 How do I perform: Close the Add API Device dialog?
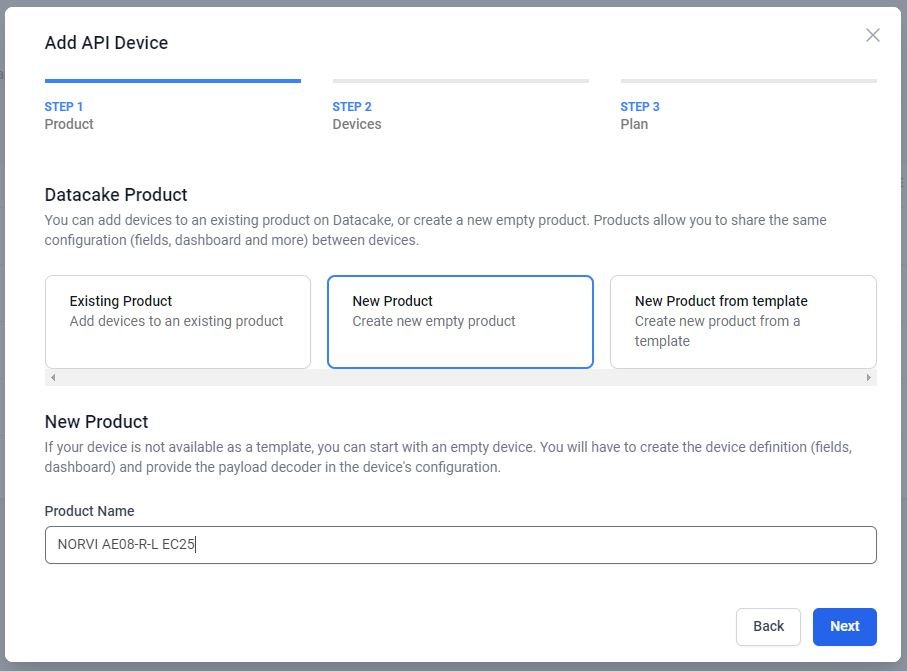[872, 35]
